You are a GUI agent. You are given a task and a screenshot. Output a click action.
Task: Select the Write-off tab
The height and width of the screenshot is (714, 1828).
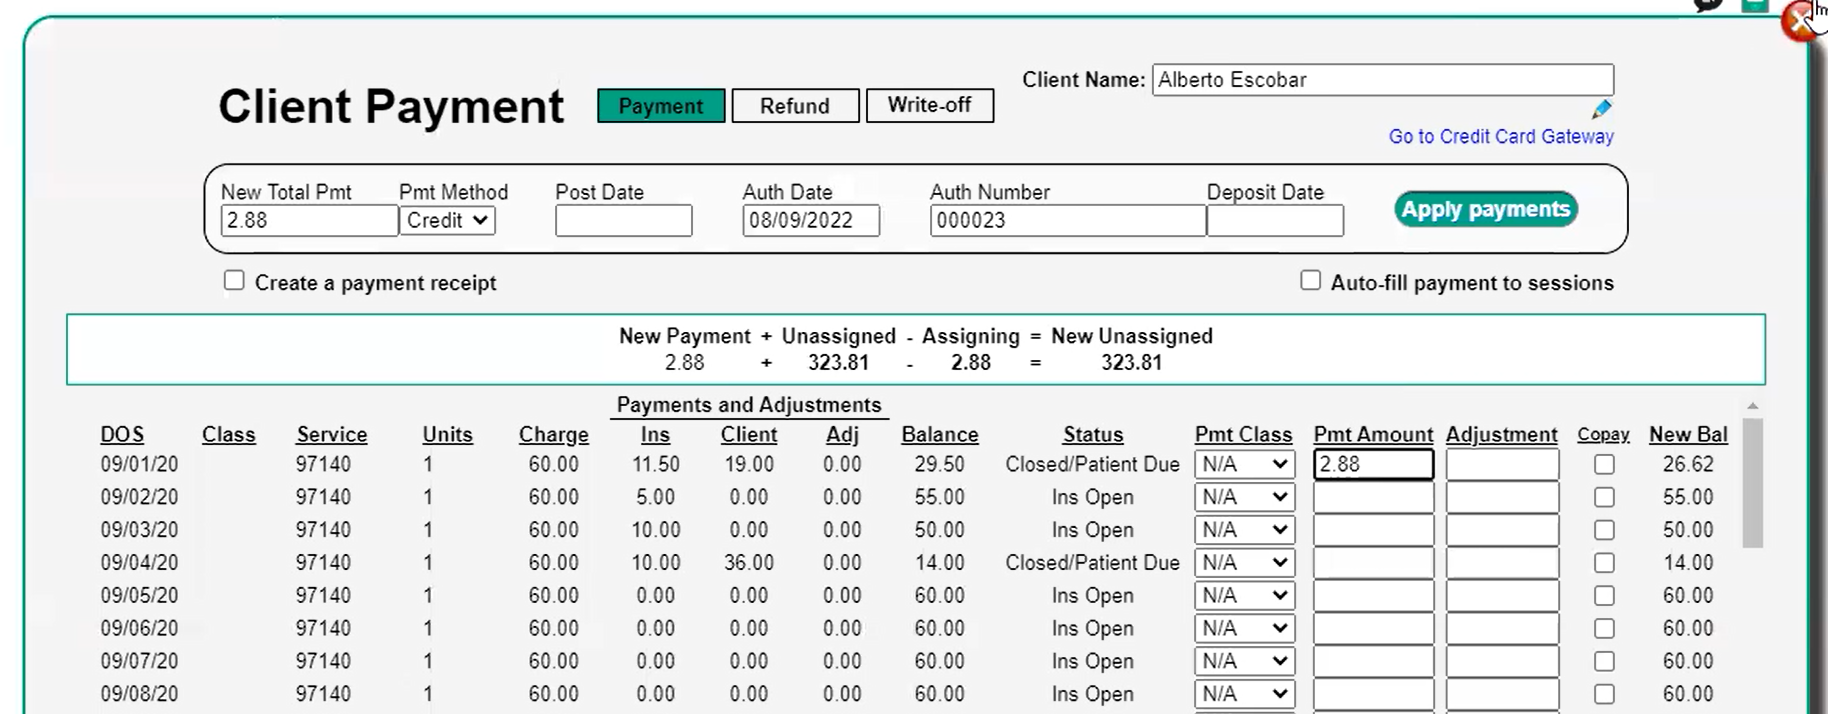point(929,105)
